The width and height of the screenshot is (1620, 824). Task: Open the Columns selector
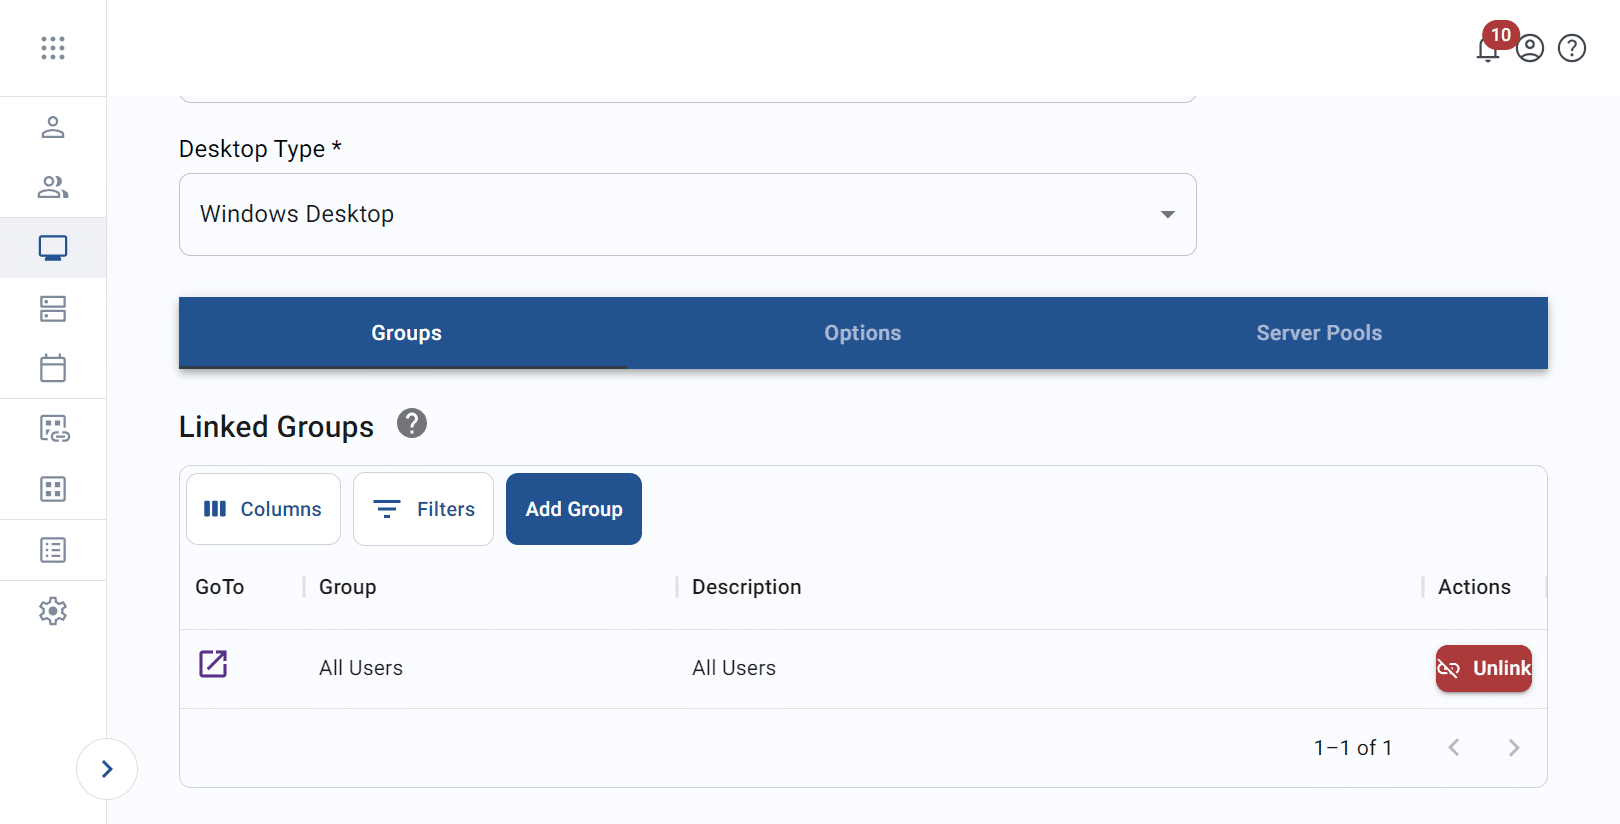coord(263,509)
